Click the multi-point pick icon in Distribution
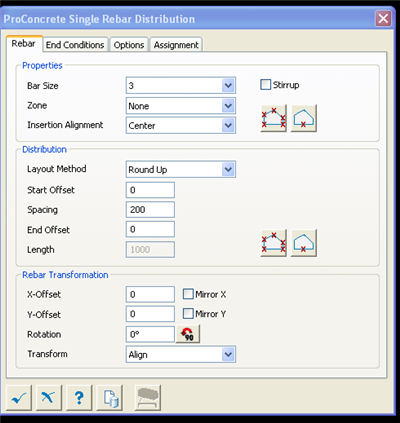The height and width of the screenshot is (423, 400). pos(274,243)
